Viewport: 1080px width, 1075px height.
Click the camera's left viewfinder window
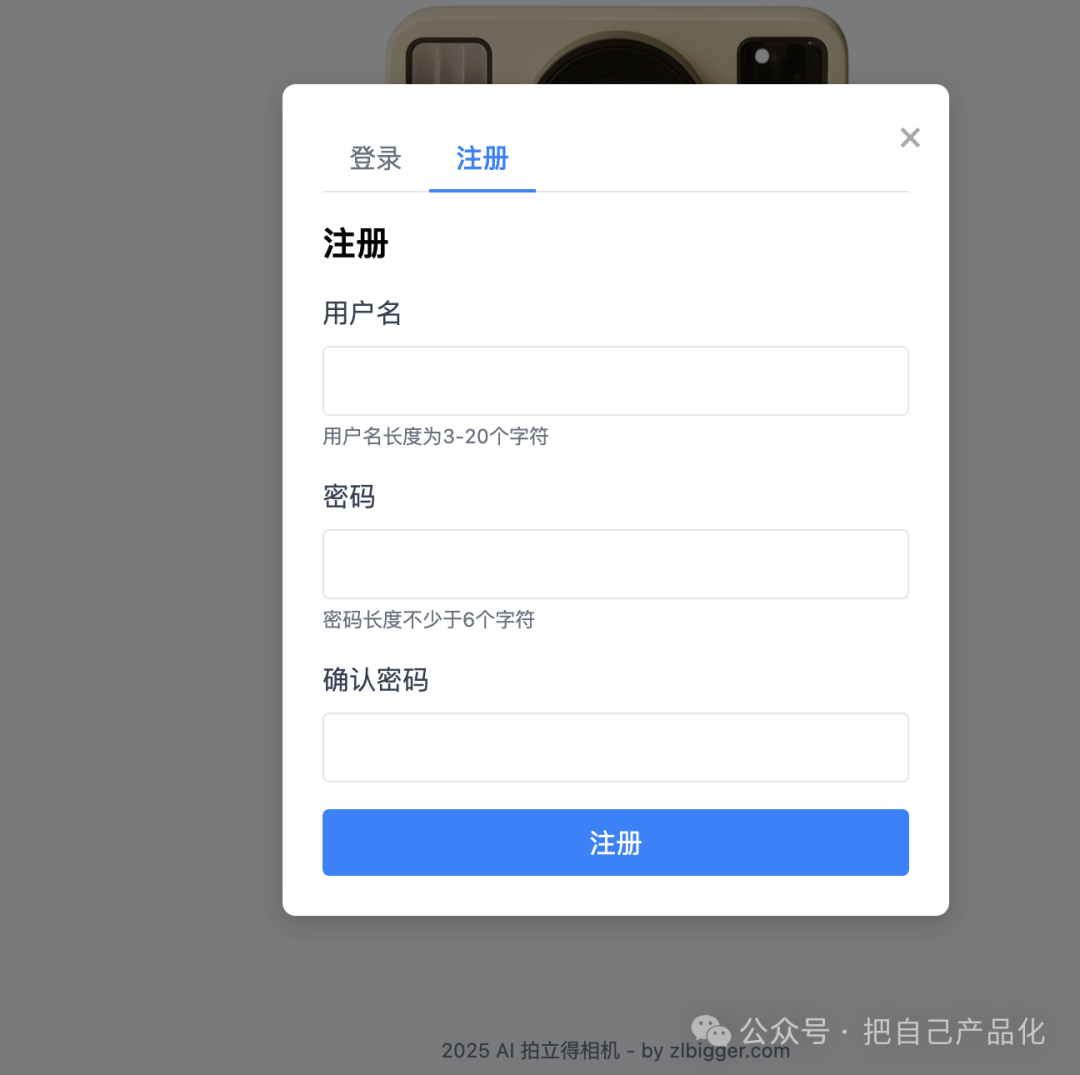tap(448, 62)
